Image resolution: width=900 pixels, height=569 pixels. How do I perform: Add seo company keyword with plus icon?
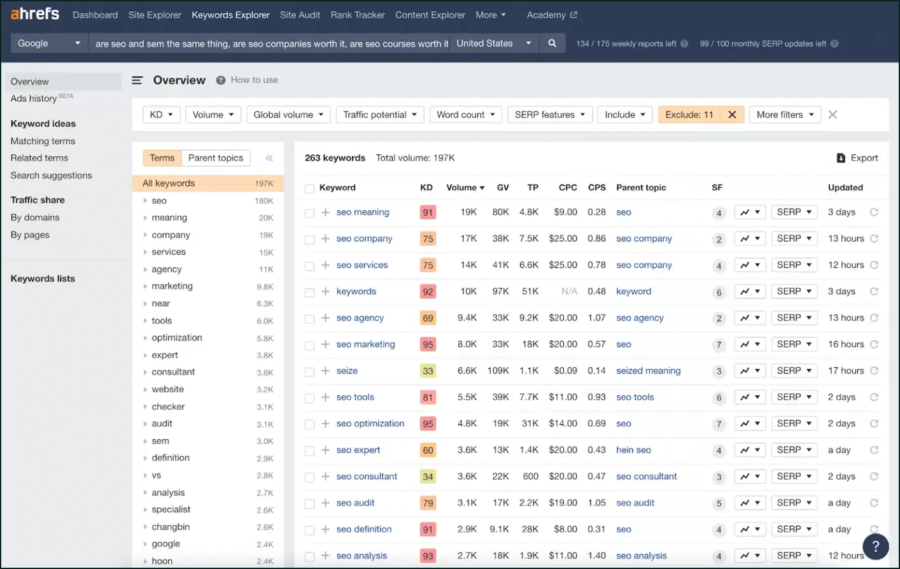point(325,239)
